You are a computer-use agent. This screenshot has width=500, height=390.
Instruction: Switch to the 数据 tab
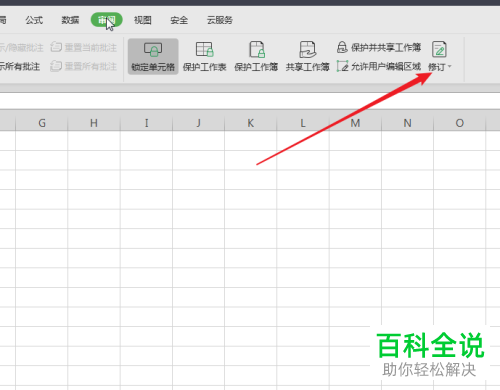70,20
